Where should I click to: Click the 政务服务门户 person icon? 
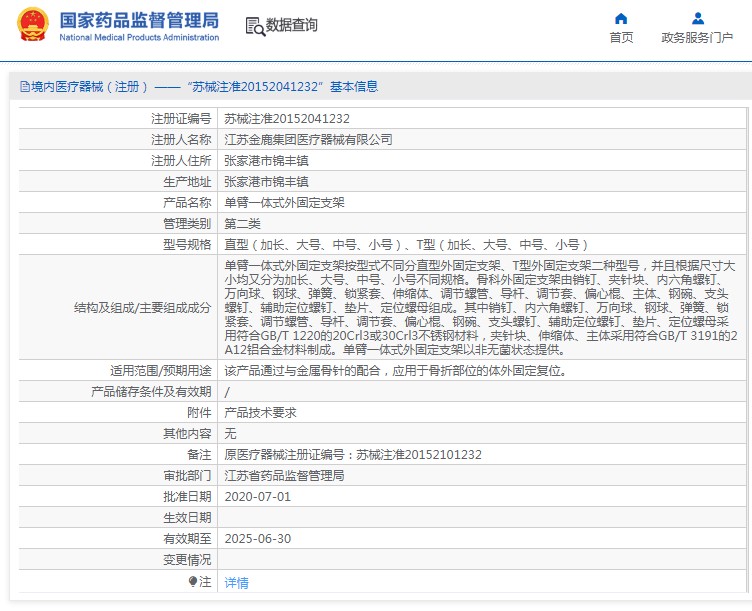click(x=698, y=18)
